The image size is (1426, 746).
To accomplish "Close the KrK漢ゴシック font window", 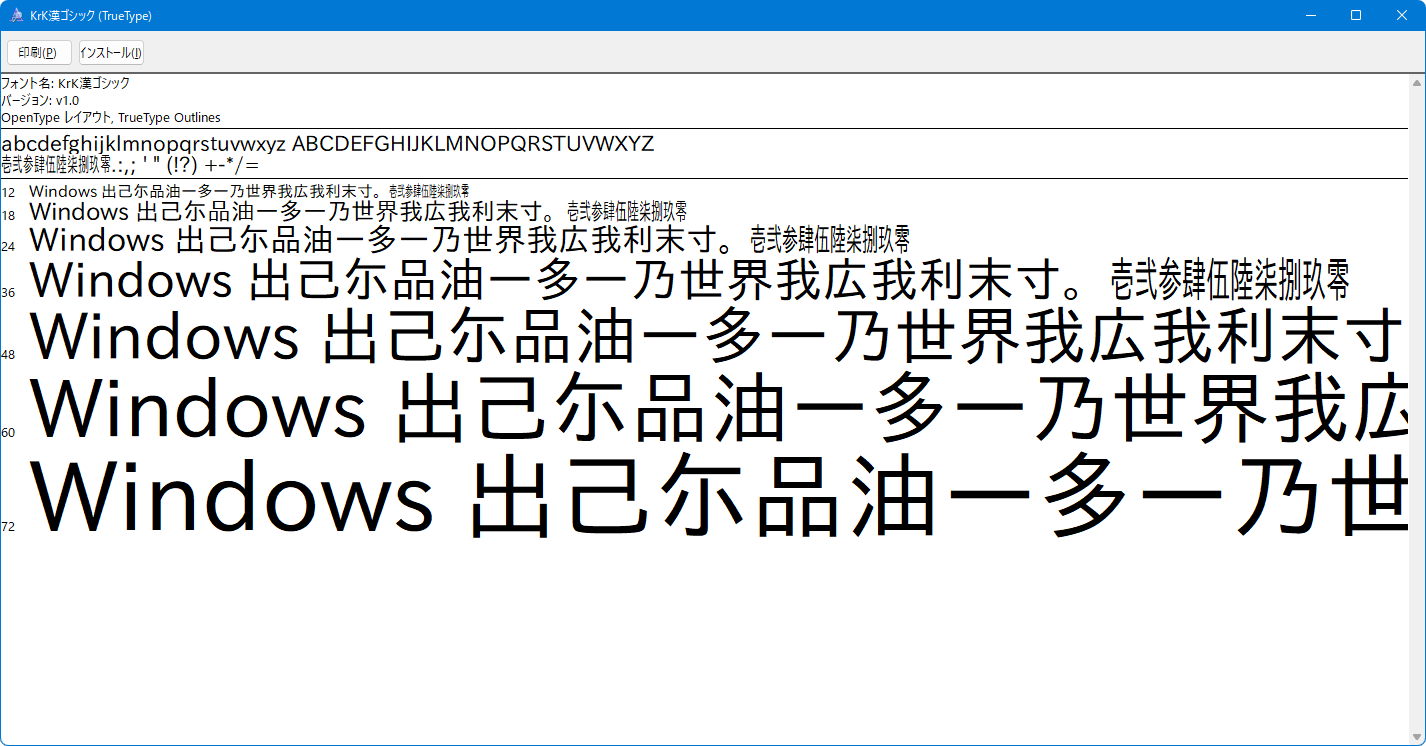I will pyautogui.click(x=1402, y=15).
